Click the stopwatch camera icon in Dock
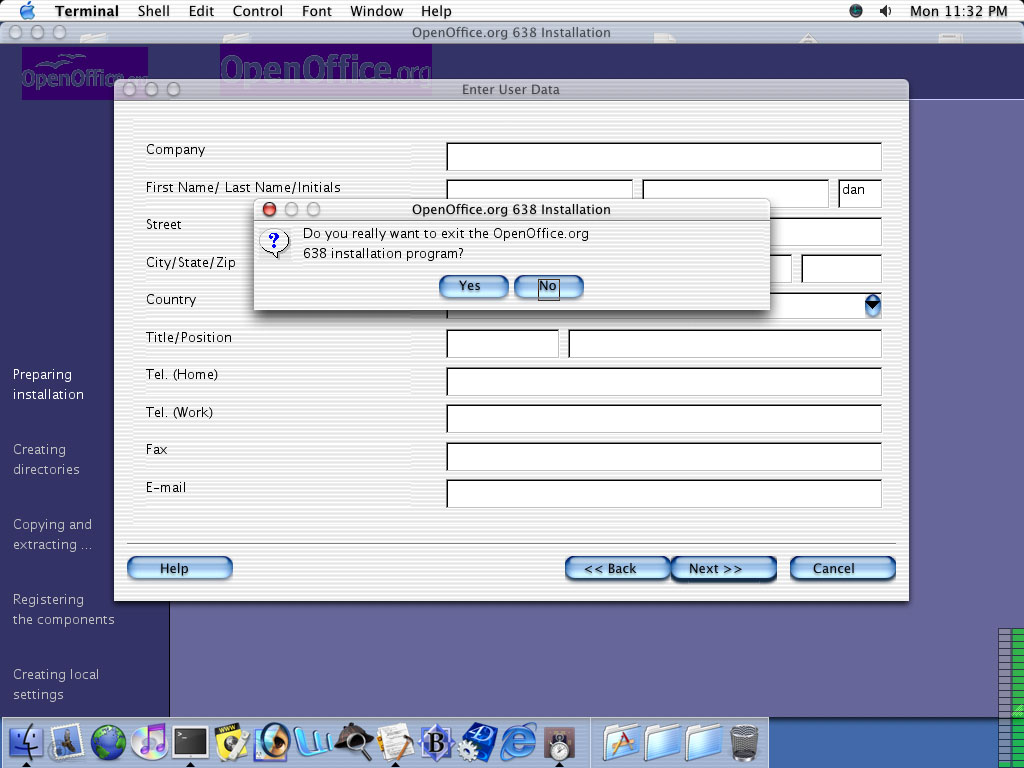The height and width of the screenshot is (768, 1024). 559,744
